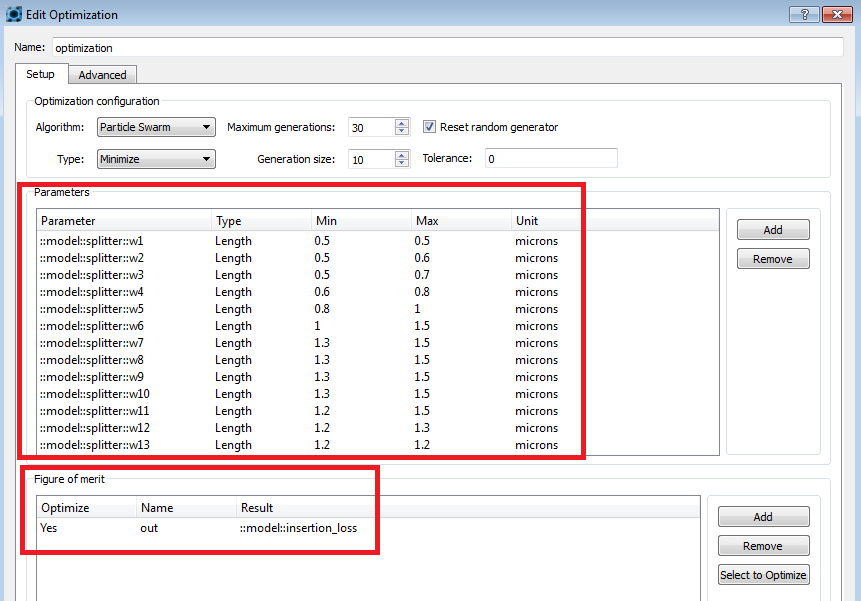Click the Edit Optimization application icon in title bar
Screen dimensions: 861x601
pos(13,13)
